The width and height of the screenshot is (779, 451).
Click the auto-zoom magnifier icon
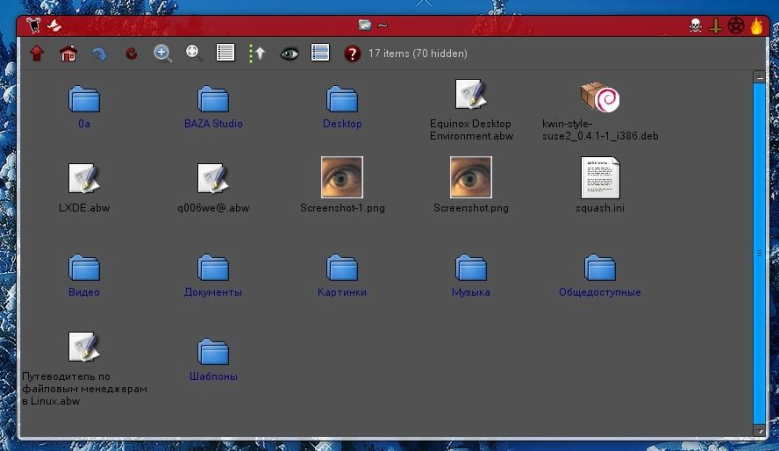pos(194,53)
